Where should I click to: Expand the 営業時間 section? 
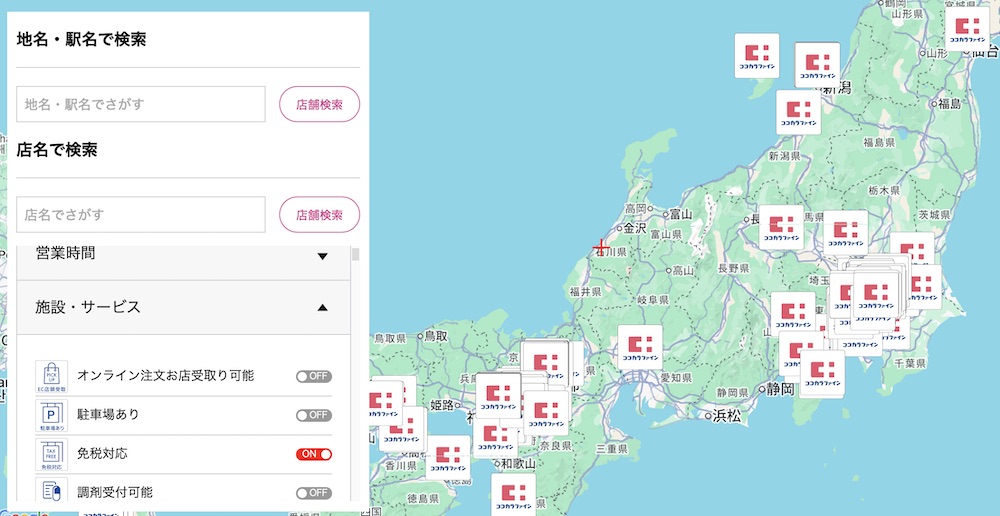pos(183,255)
